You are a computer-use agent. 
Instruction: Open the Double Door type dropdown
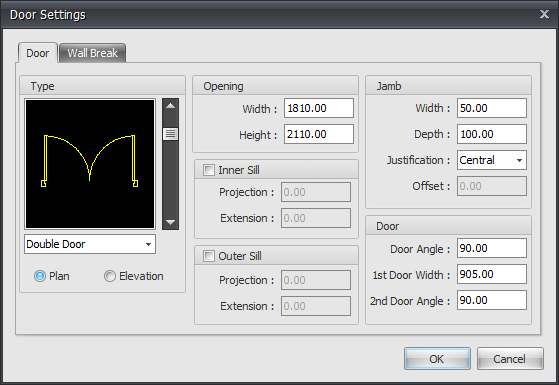(90, 244)
